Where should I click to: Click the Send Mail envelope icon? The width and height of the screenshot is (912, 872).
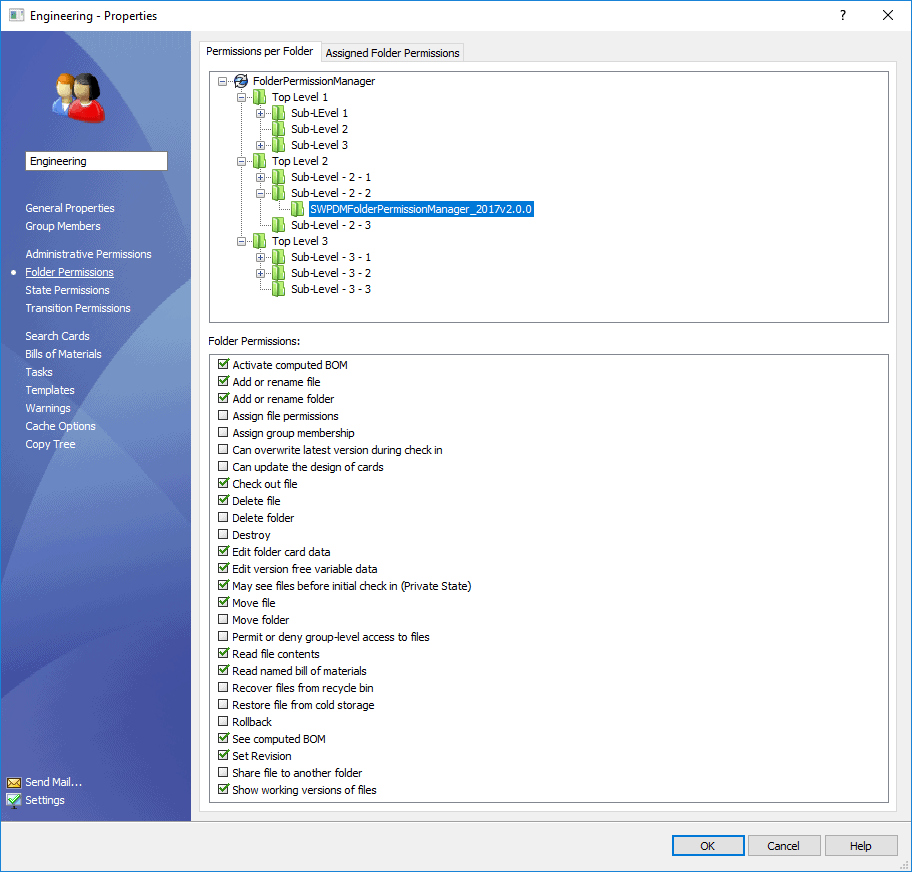pyautogui.click(x=14, y=782)
